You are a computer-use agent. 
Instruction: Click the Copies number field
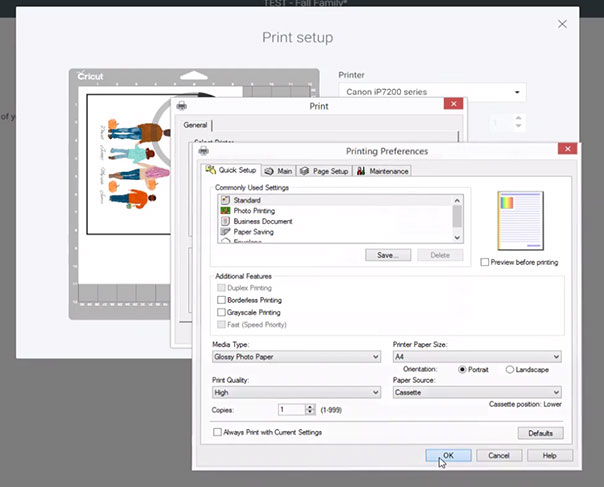pos(290,410)
